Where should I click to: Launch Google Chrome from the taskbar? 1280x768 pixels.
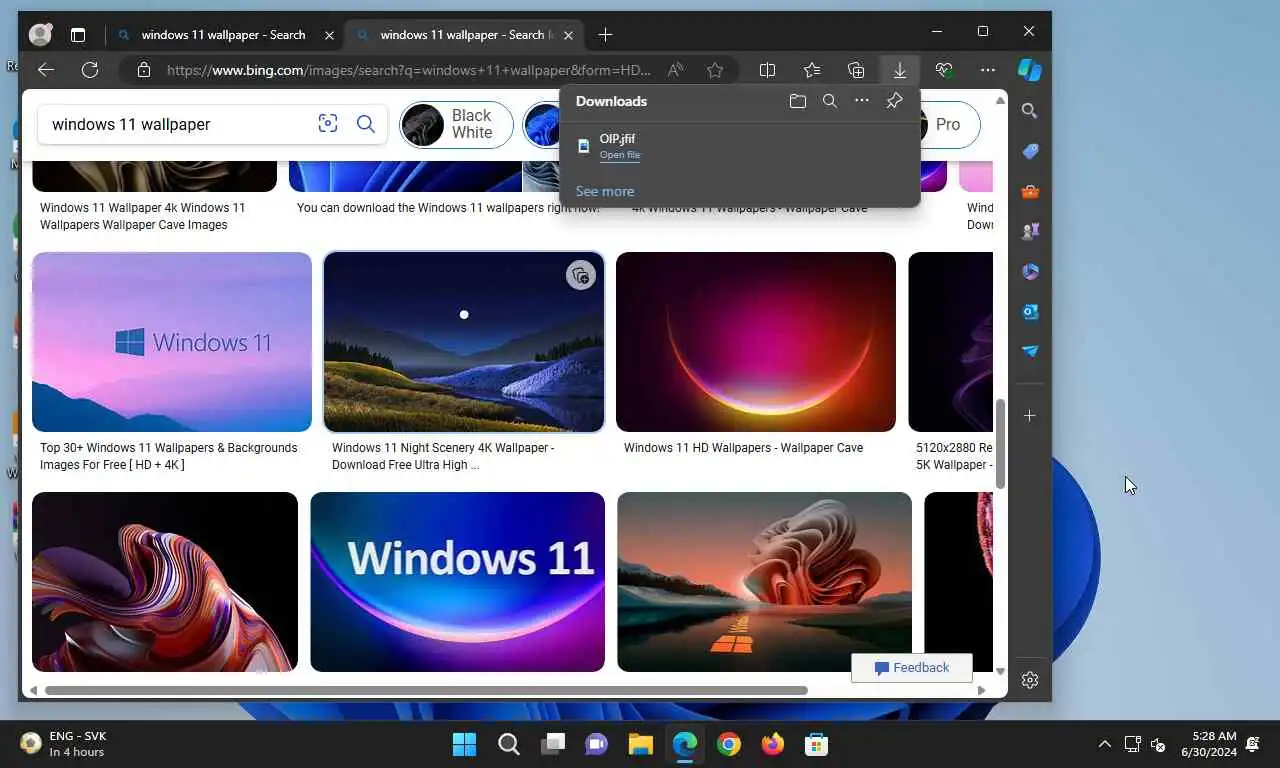[x=728, y=744]
